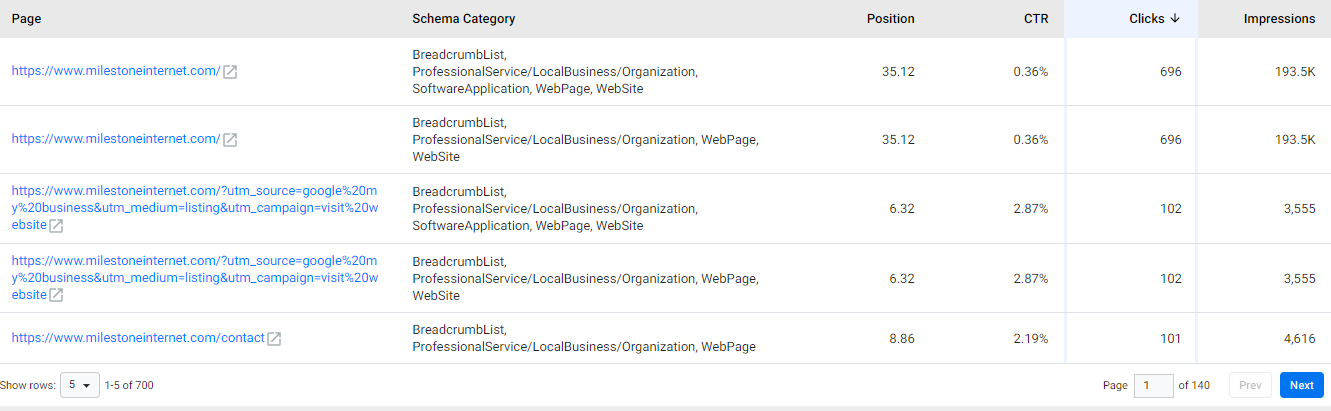Open external link icon for first homepage row
This screenshot has width=1331, height=411.
click(230, 72)
